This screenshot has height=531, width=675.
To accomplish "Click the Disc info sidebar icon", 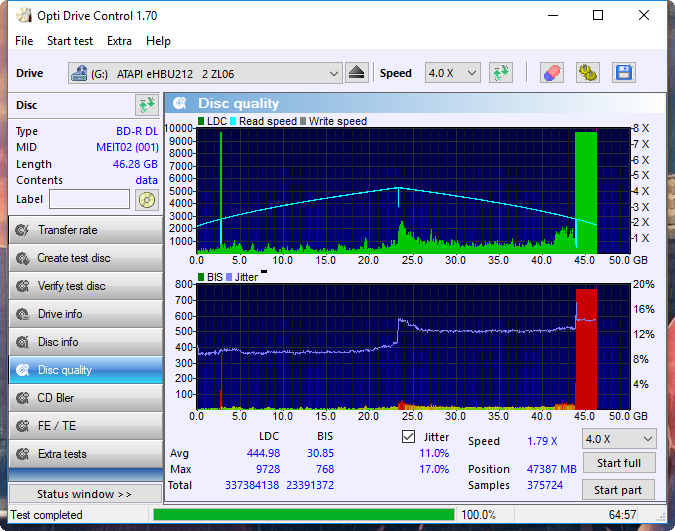I will tap(22, 342).
